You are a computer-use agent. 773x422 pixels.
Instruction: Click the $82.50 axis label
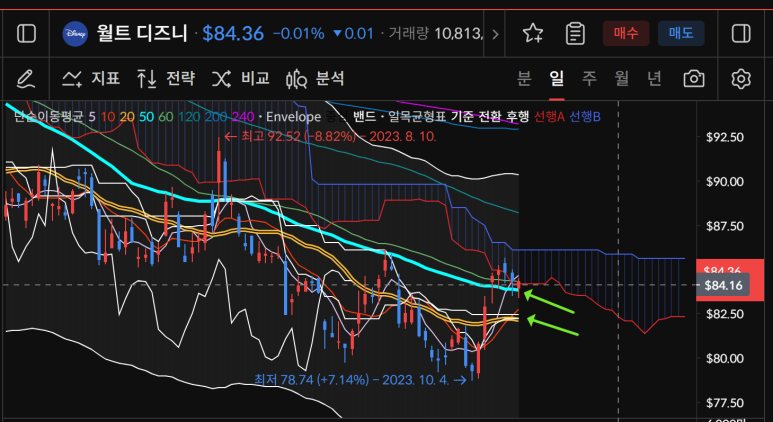point(725,314)
